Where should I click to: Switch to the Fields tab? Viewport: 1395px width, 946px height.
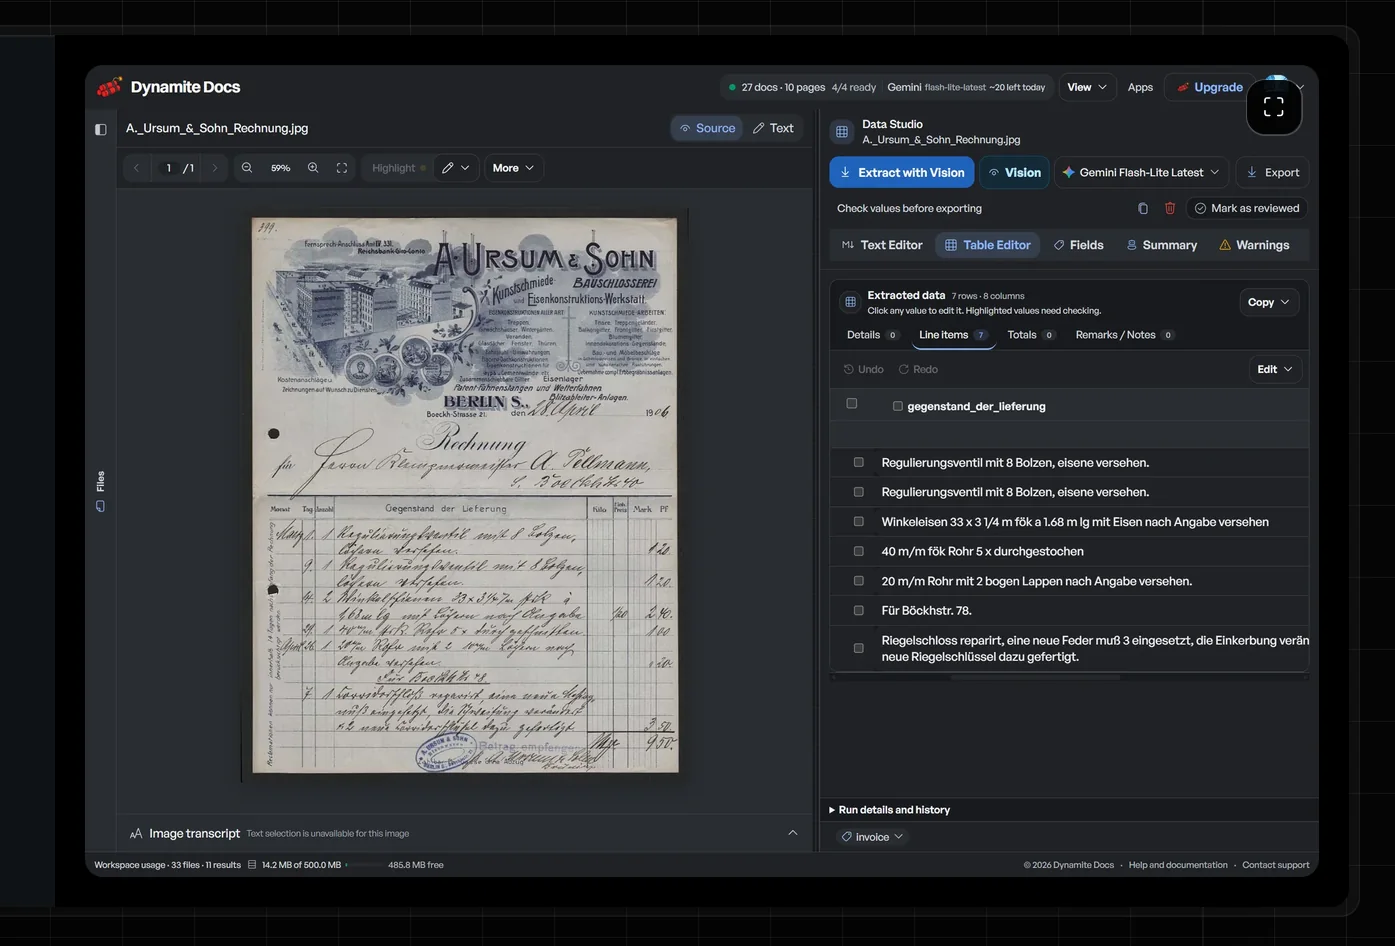click(1078, 245)
